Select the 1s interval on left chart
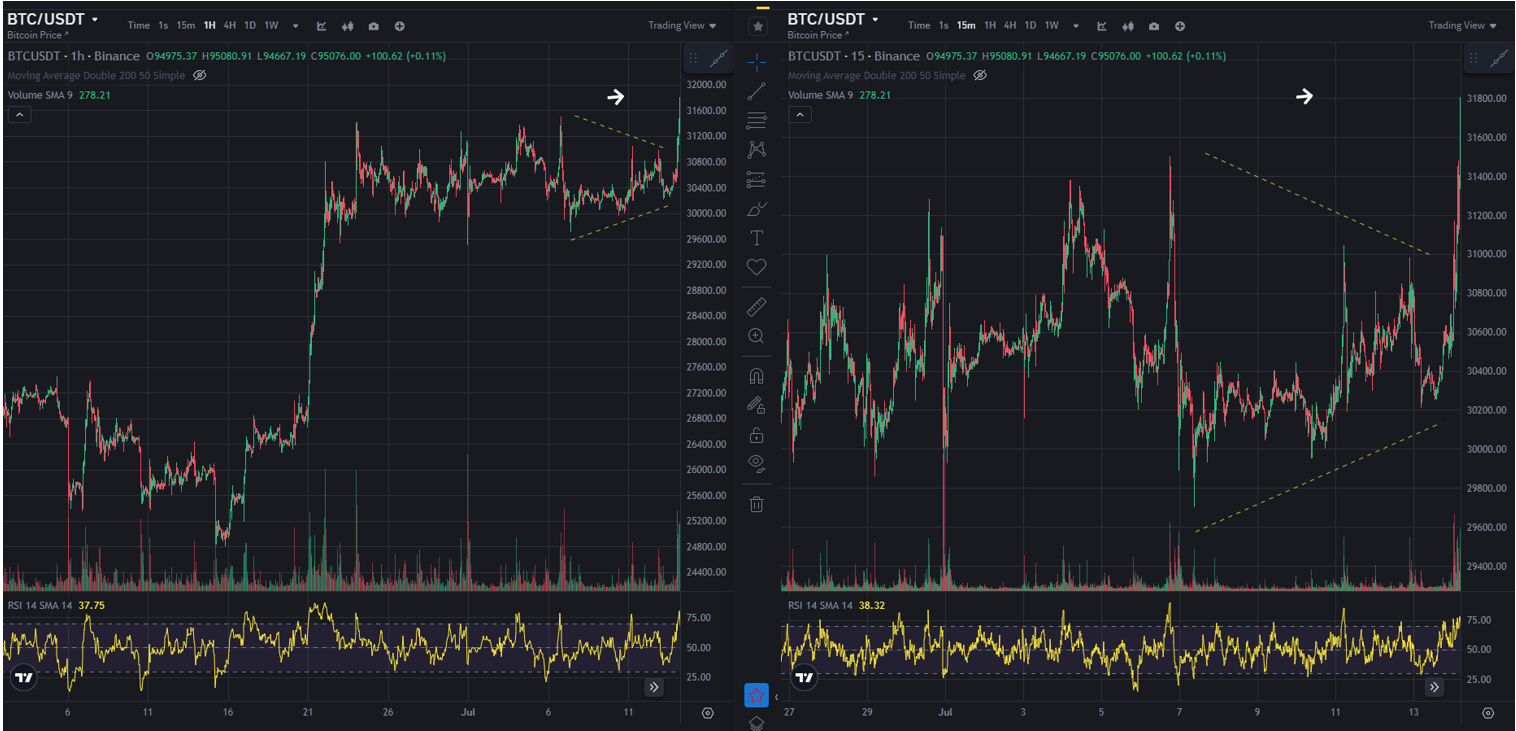1516x731 pixels. click(163, 25)
